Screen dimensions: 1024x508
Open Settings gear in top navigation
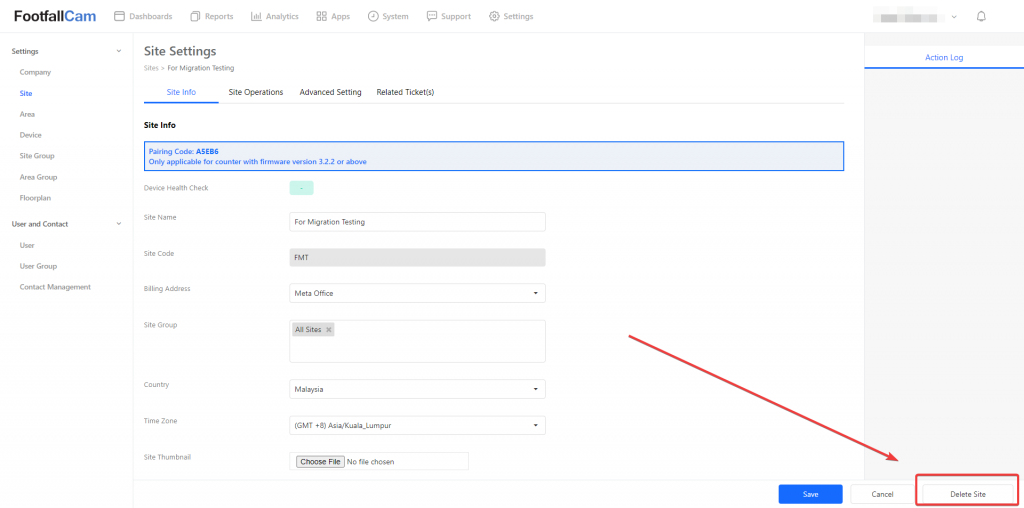pyautogui.click(x=510, y=16)
